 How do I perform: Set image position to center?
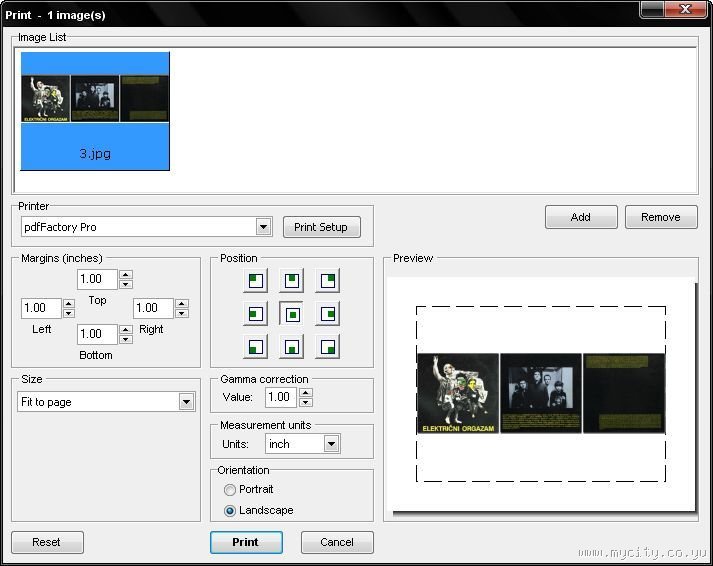point(291,314)
